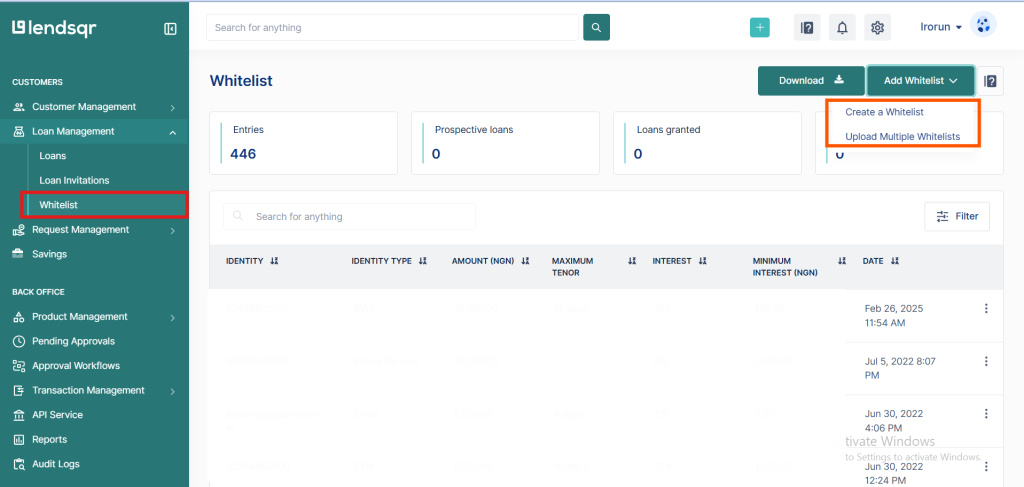Click the green search magnifier button
Image resolution: width=1024 pixels, height=487 pixels.
[x=596, y=27]
